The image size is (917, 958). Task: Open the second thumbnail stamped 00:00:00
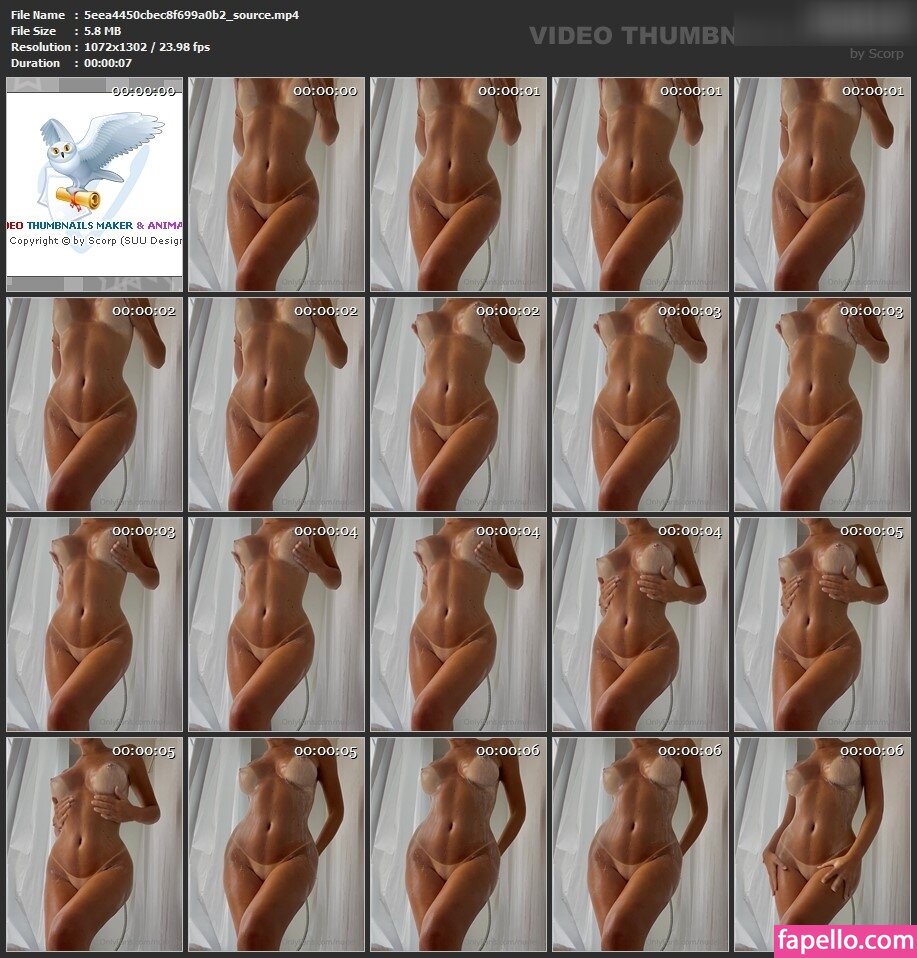[276, 185]
